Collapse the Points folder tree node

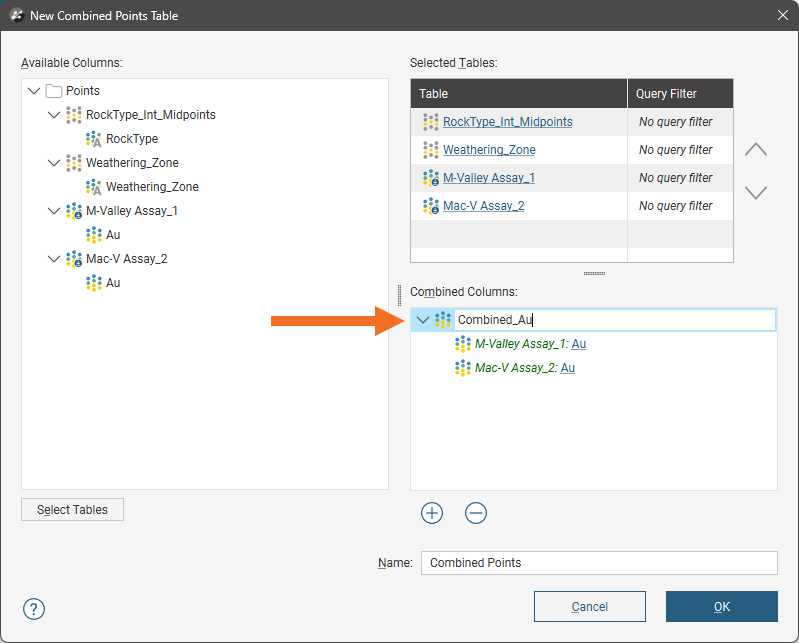point(35,91)
